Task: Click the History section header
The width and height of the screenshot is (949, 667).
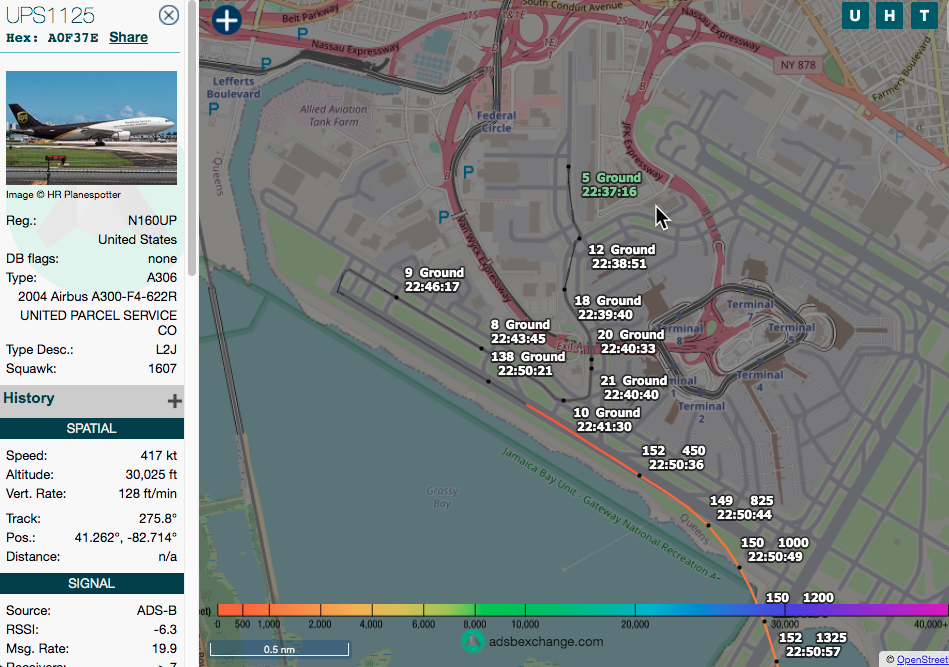Action: (92, 399)
